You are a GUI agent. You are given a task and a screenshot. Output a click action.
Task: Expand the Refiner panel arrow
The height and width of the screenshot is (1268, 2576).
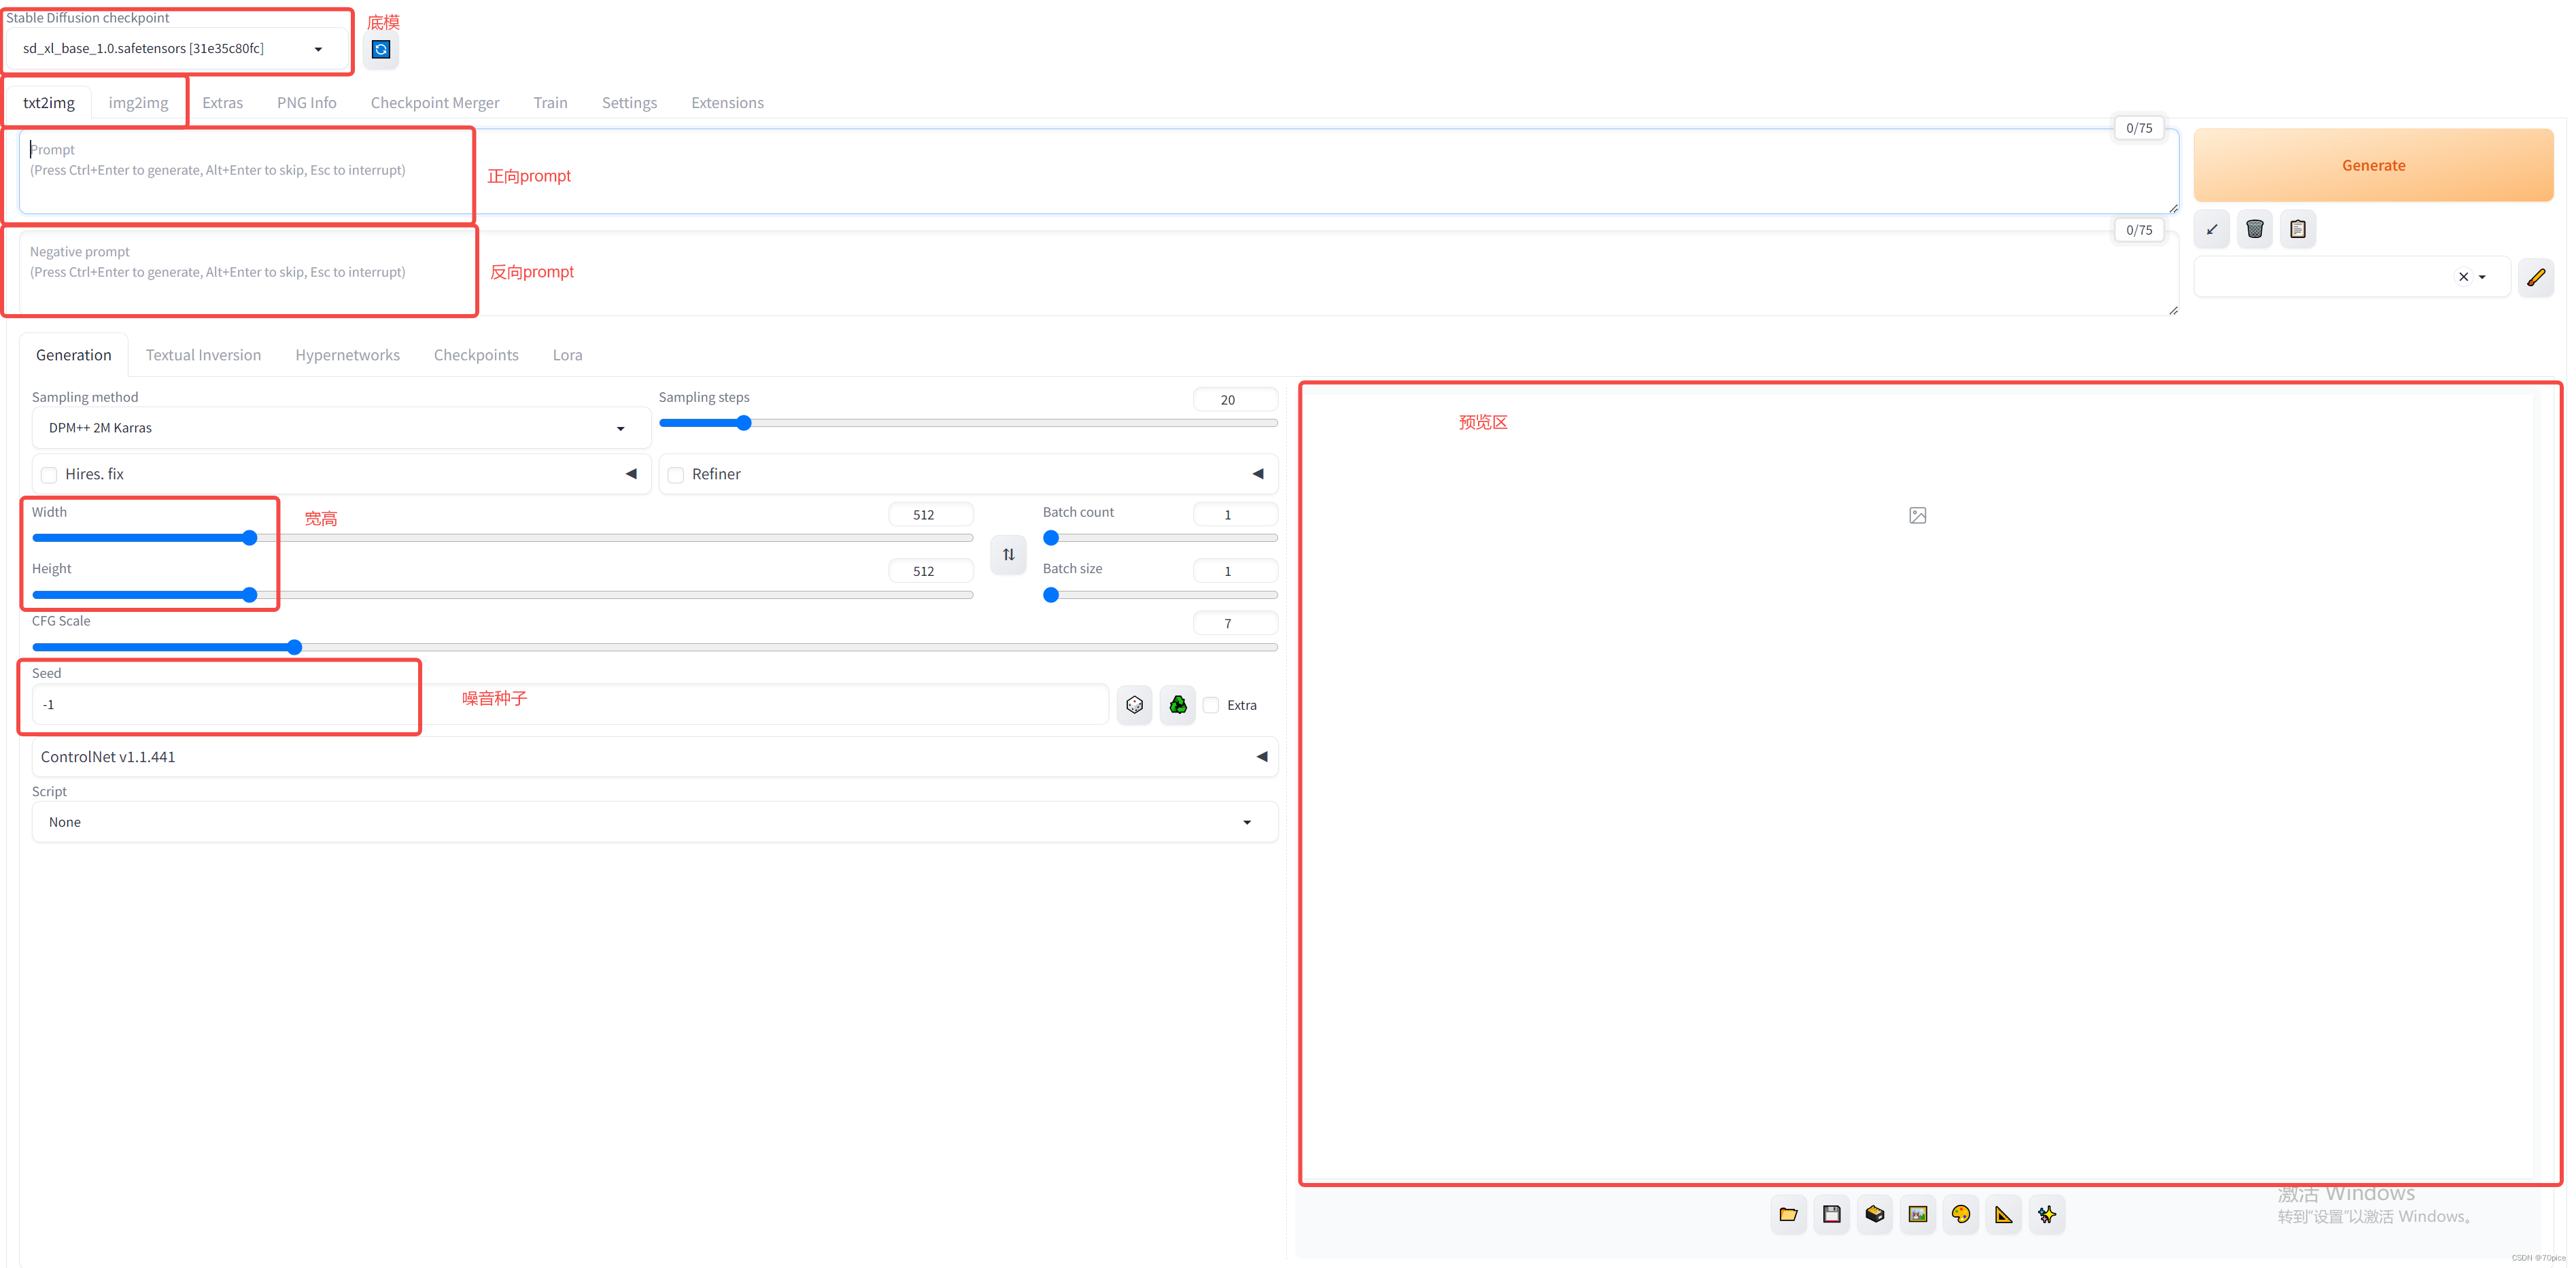[1258, 474]
